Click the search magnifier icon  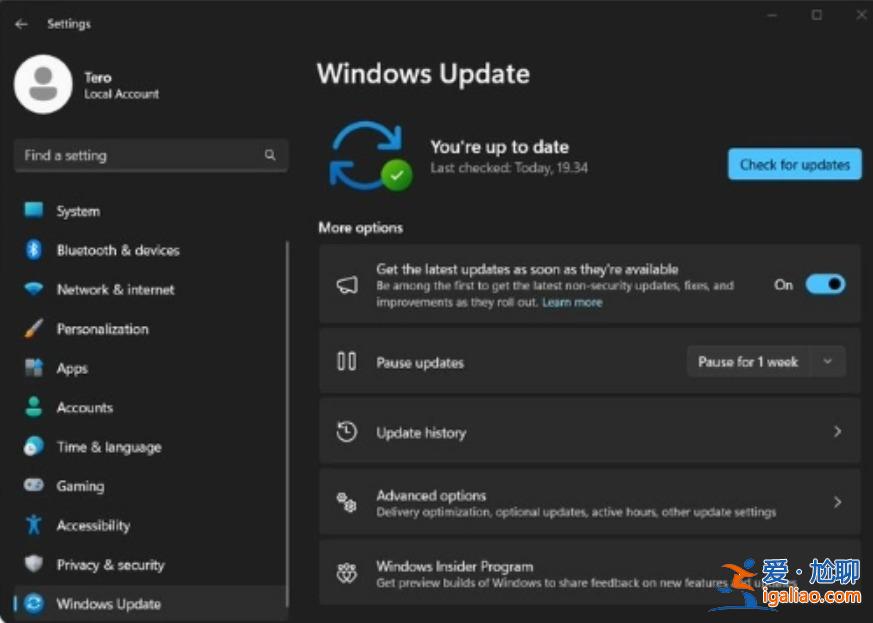(x=270, y=156)
